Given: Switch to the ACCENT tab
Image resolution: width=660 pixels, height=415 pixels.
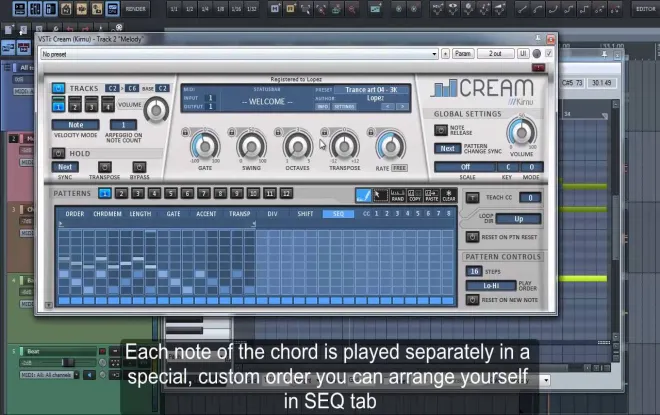Looking at the screenshot, I should [206, 214].
